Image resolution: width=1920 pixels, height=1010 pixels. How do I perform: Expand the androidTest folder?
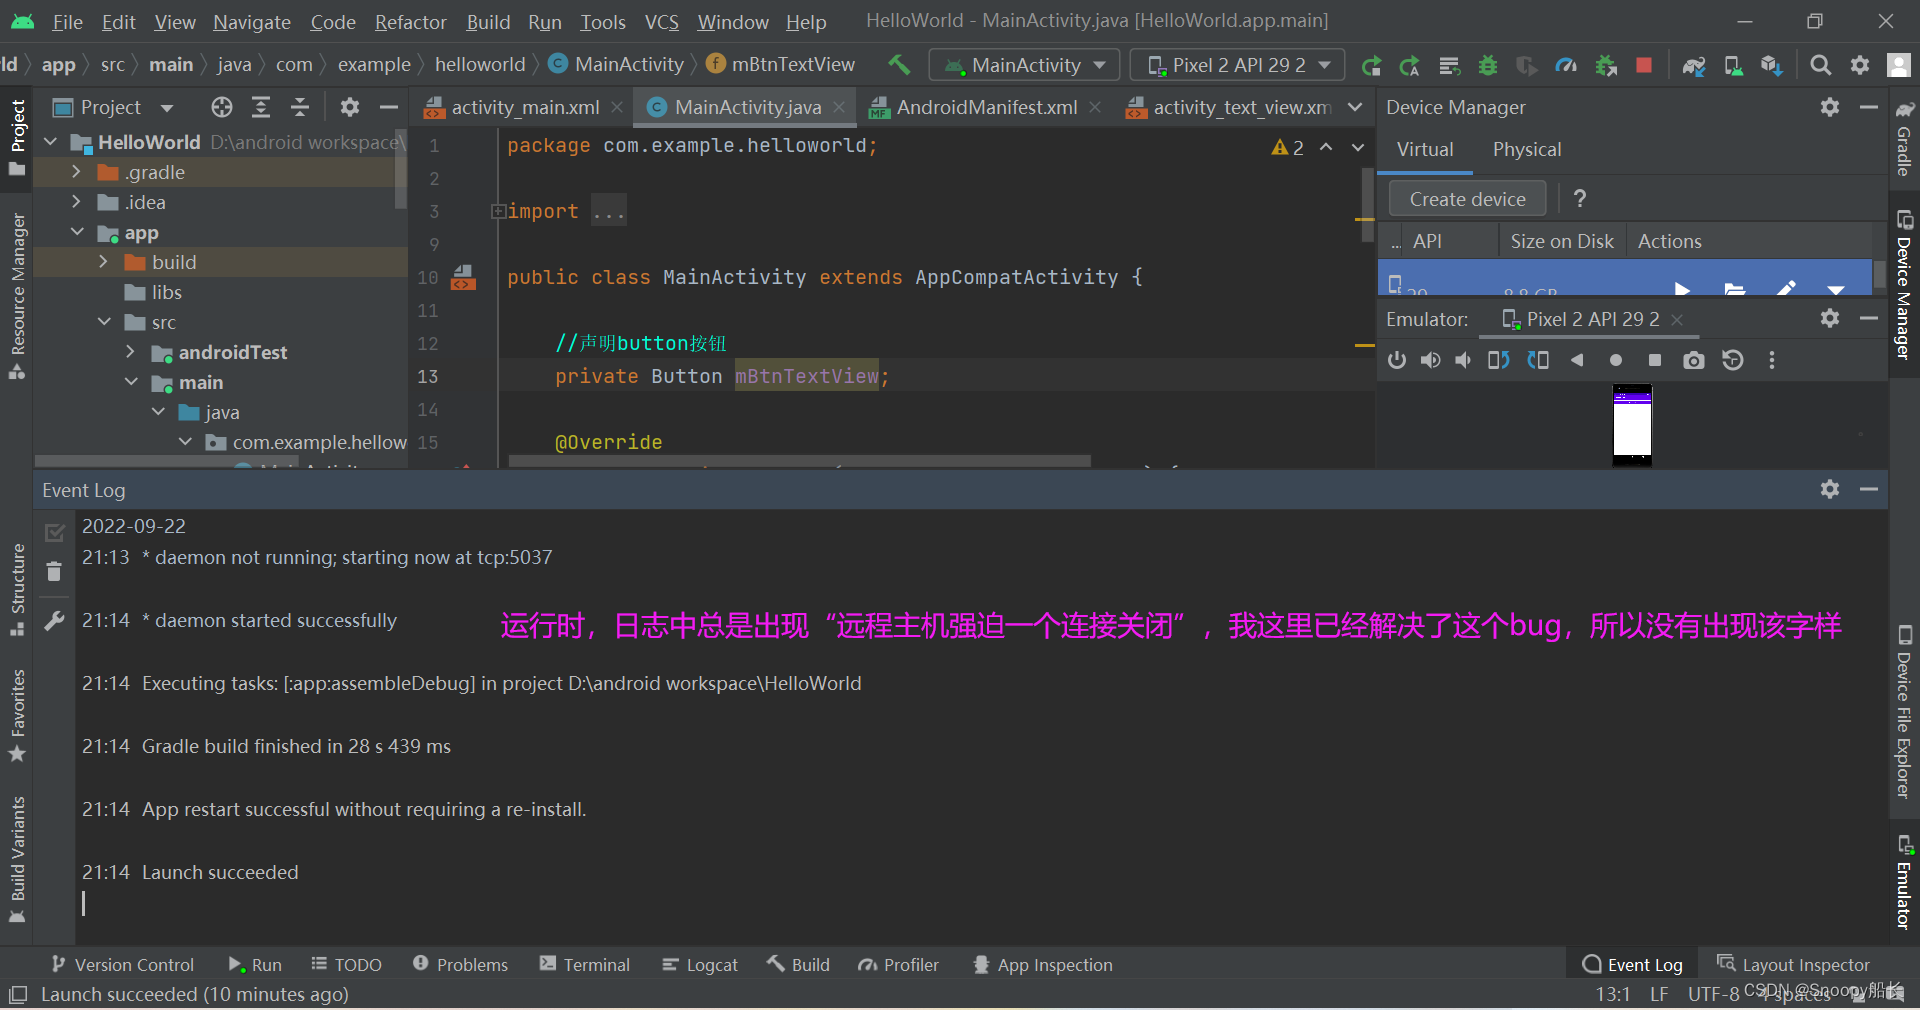[x=130, y=352]
